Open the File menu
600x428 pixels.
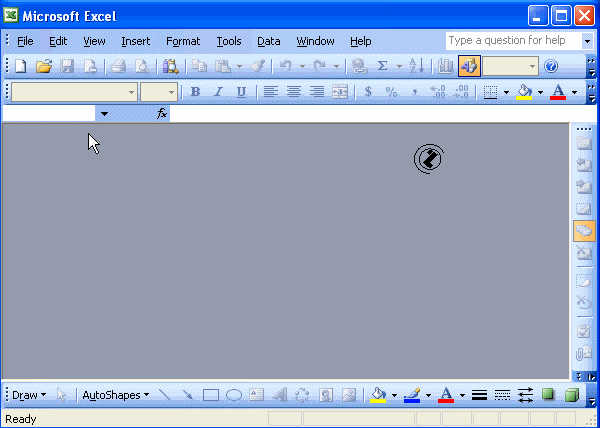25,41
